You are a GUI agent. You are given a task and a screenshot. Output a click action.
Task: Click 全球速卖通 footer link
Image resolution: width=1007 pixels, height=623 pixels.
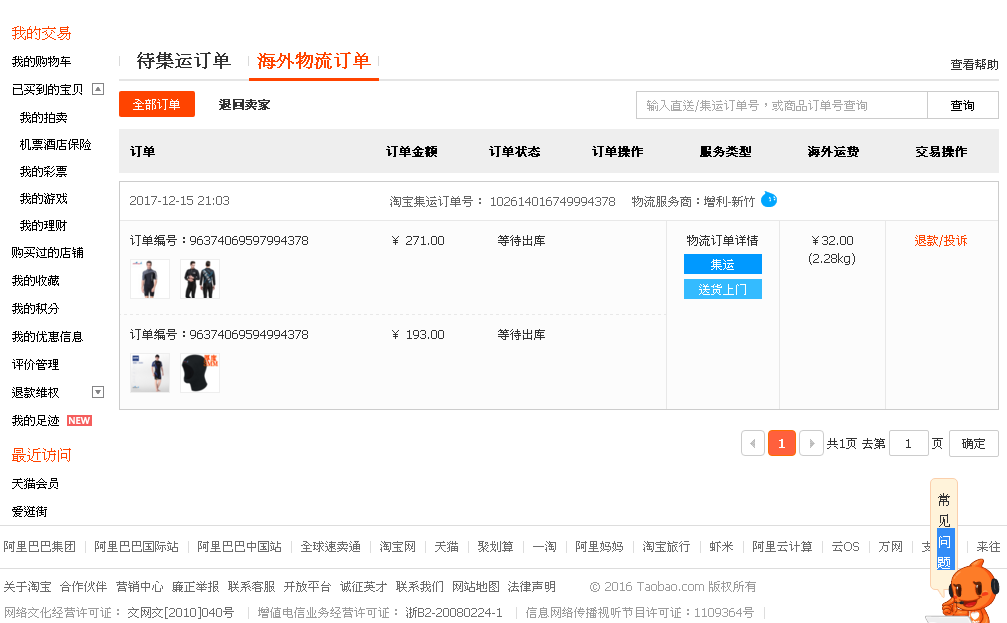tap(330, 547)
